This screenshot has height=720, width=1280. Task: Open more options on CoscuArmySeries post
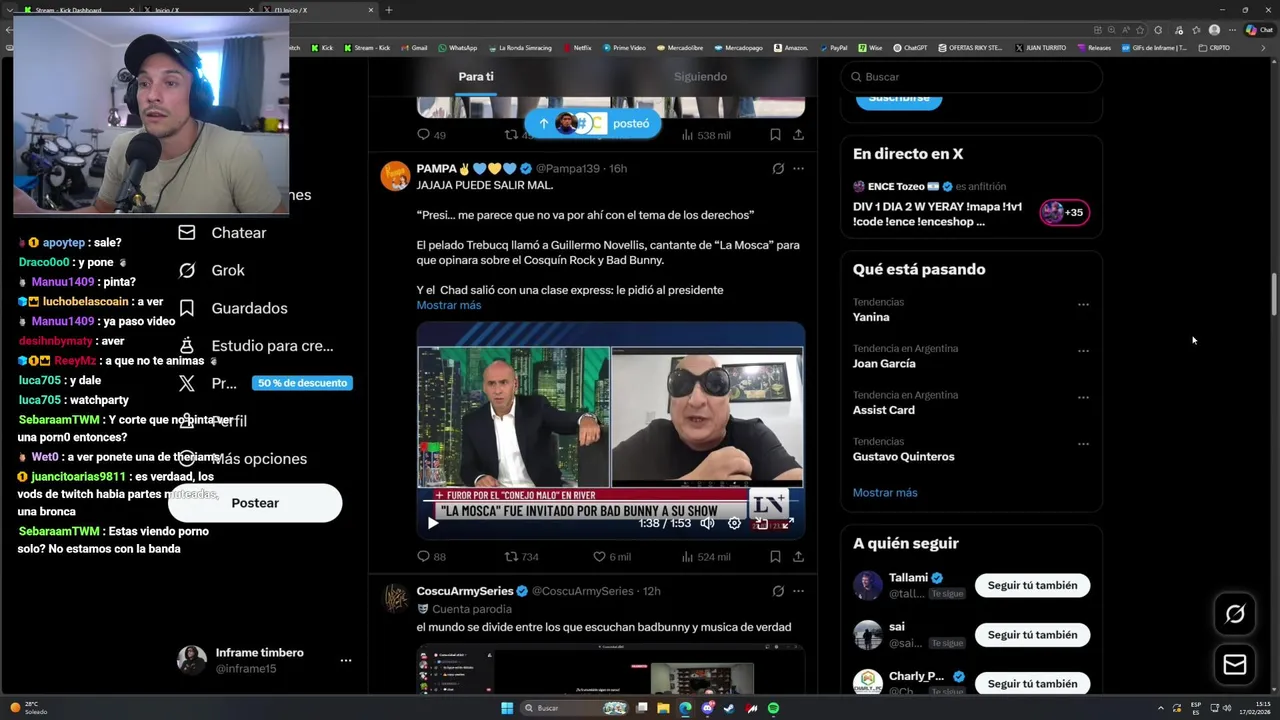point(798,591)
